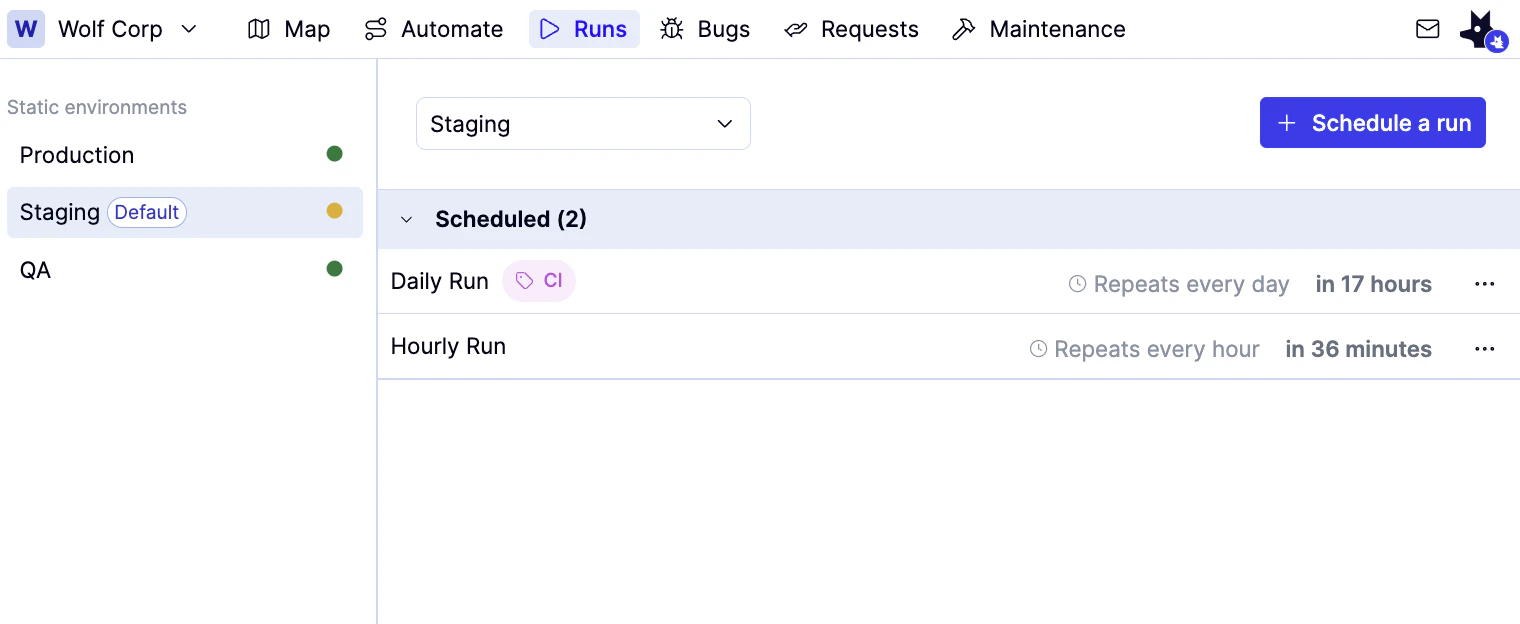
Task: Click the W workspace logo
Action: [25, 28]
